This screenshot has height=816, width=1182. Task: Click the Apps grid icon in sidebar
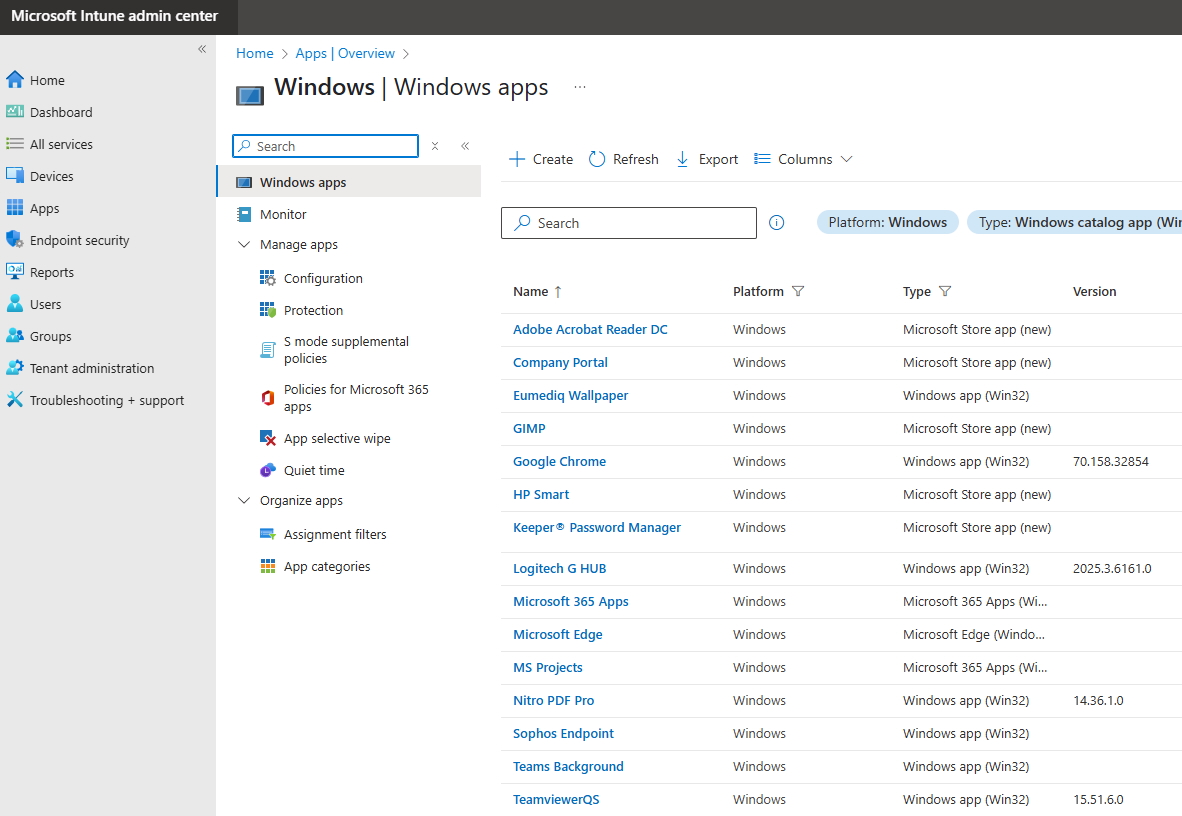click(x=14, y=207)
